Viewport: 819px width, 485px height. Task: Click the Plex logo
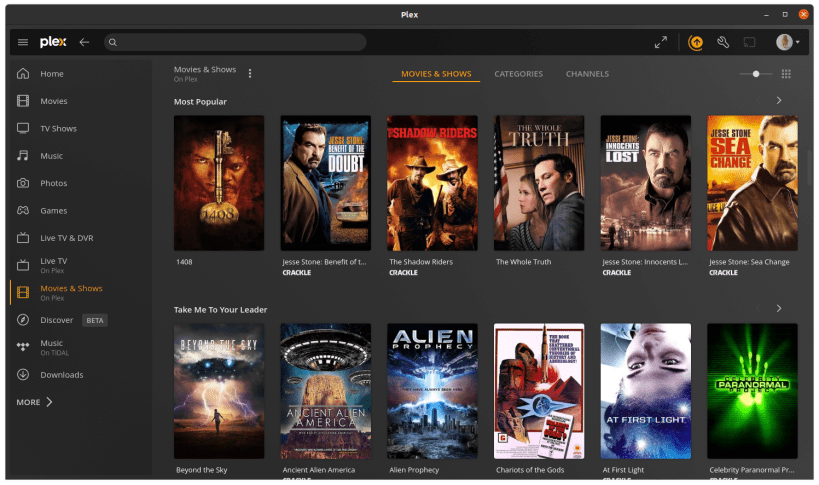[53, 42]
